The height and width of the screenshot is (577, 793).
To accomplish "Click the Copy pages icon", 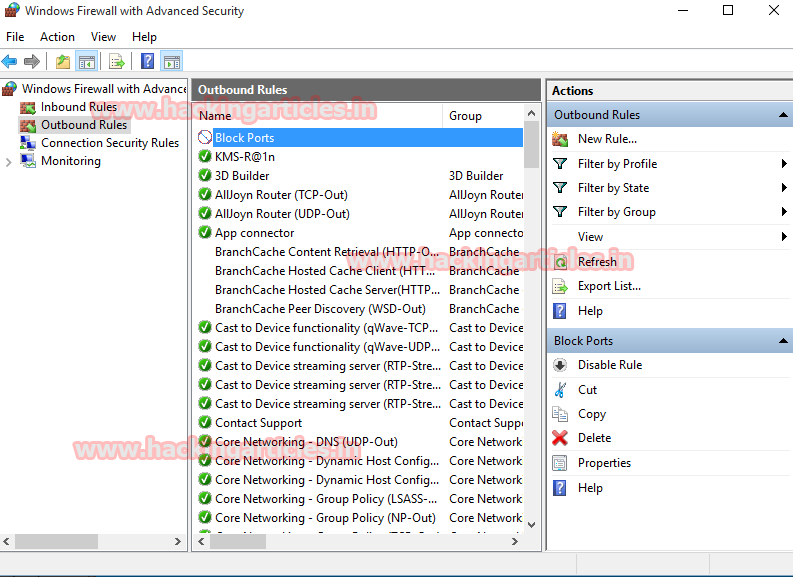I will click(560, 414).
